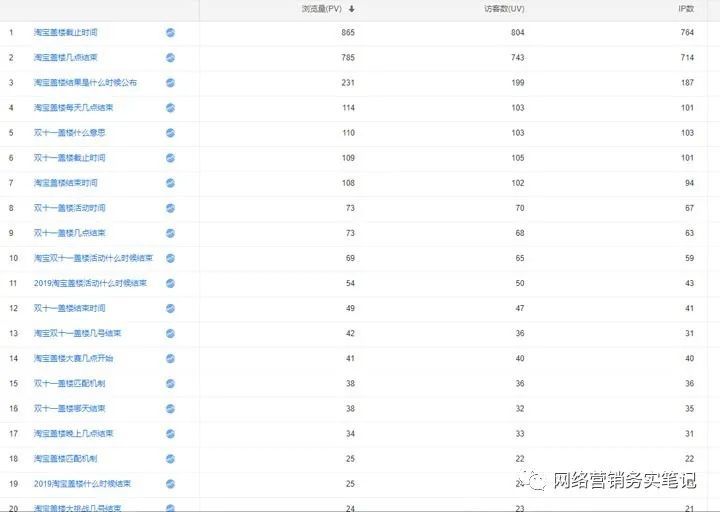Click the icon beside 双十一盖楼截止时间
Viewport: 720px width, 512px height.
pos(170,158)
